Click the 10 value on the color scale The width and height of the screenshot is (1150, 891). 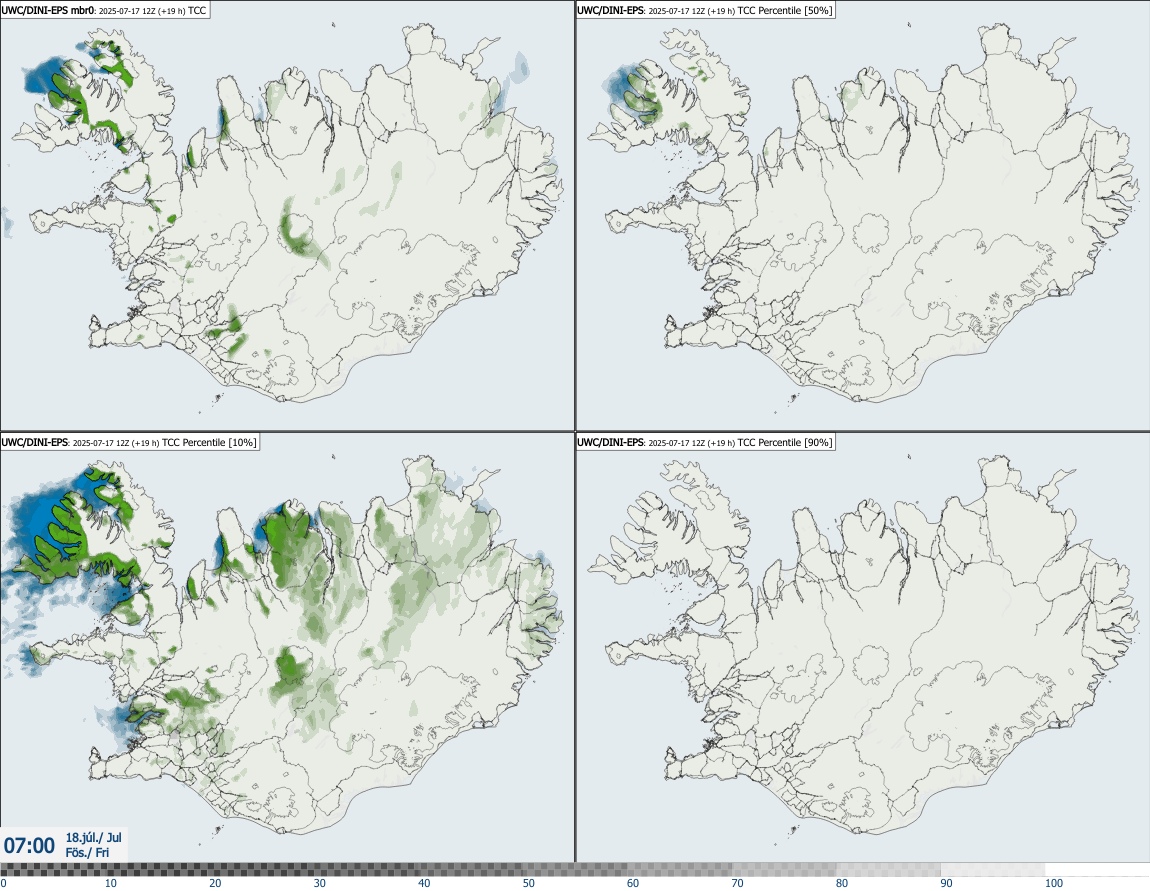[110, 883]
